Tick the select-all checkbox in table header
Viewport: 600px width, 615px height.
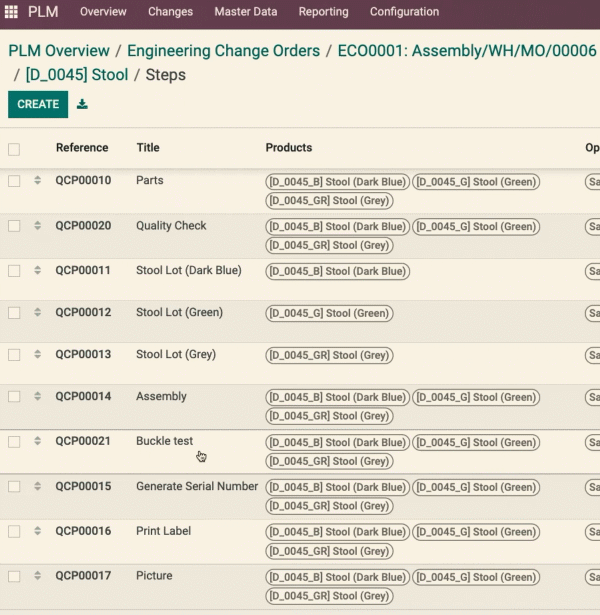(x=14, y=149)
